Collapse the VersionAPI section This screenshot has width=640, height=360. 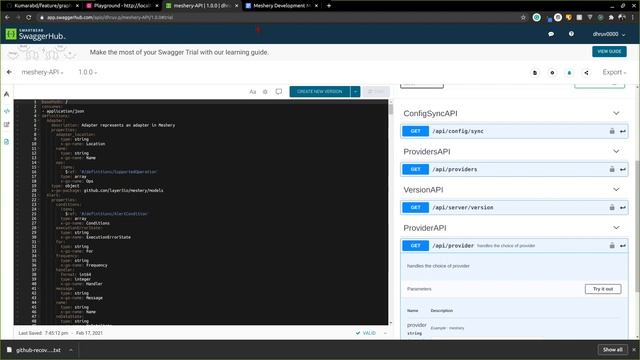pyautogui.click(x=616, y=189)
